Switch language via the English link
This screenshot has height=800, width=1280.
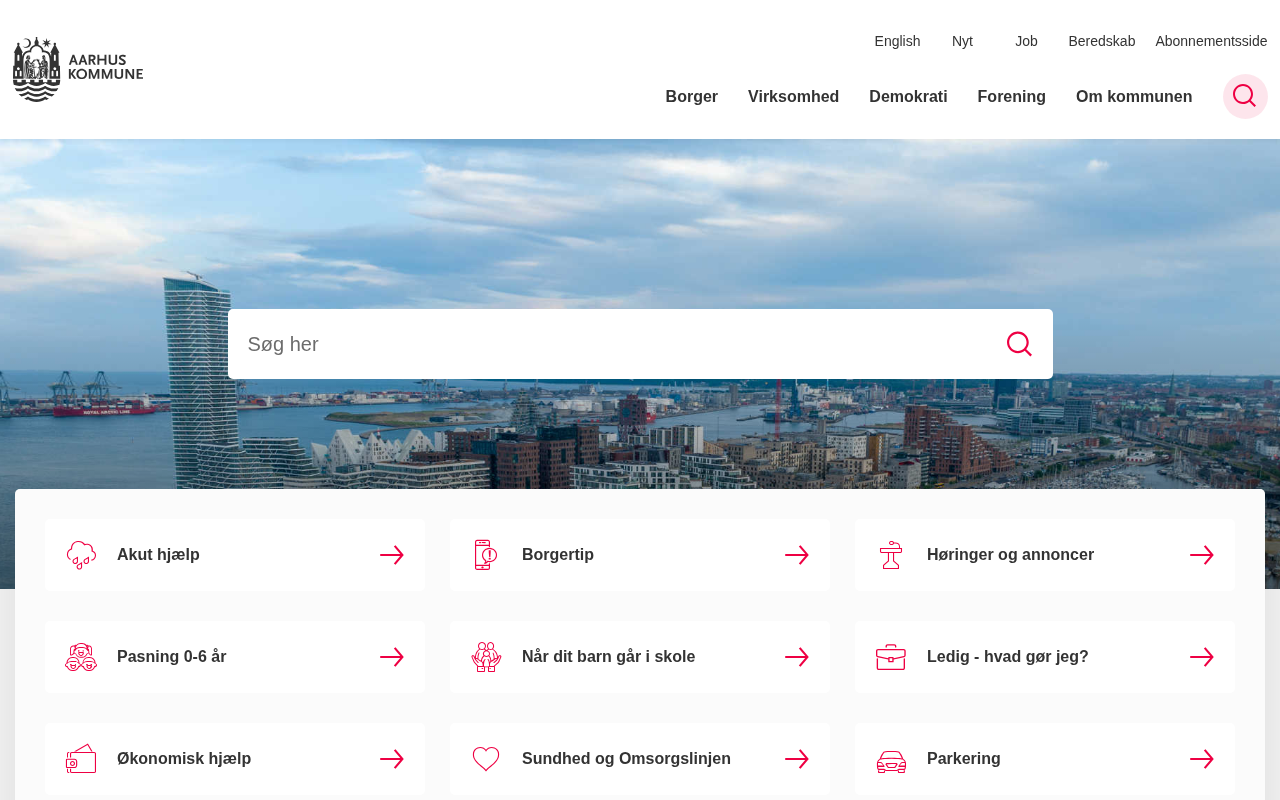tap(897, 41)
